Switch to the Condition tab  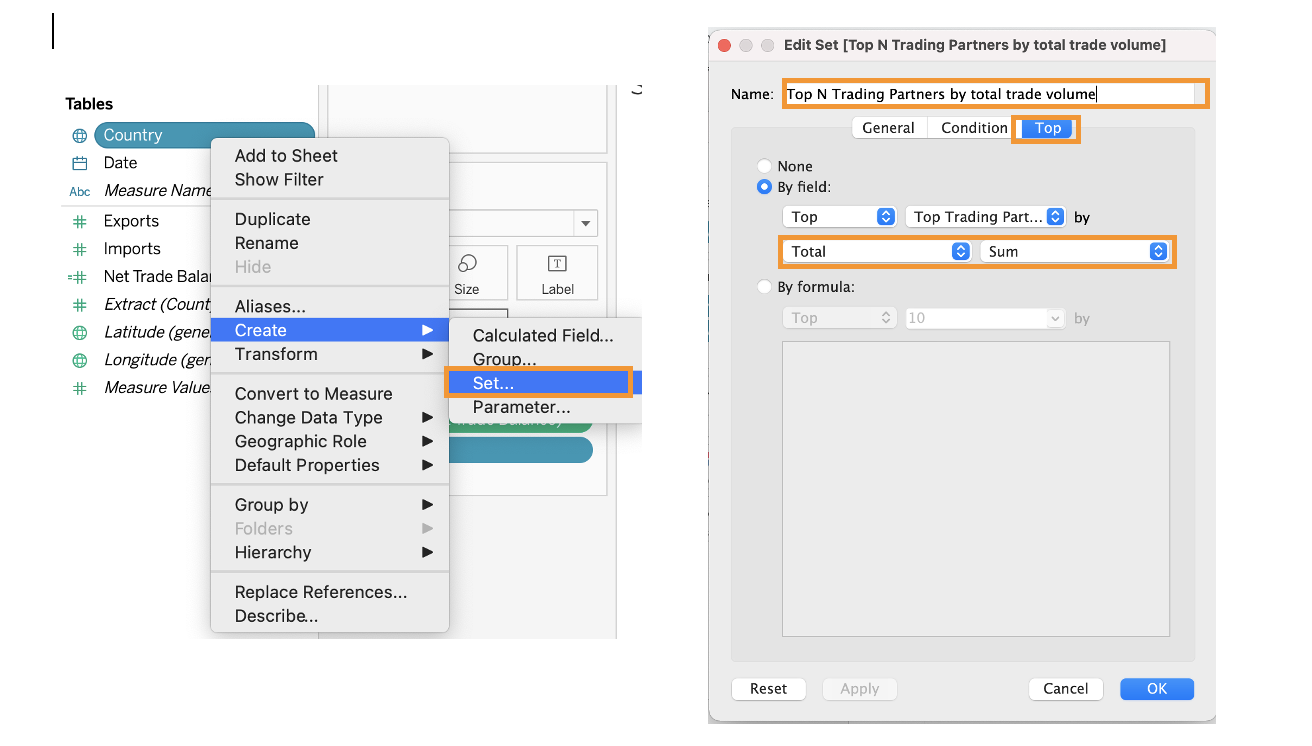tap(973, 128)
